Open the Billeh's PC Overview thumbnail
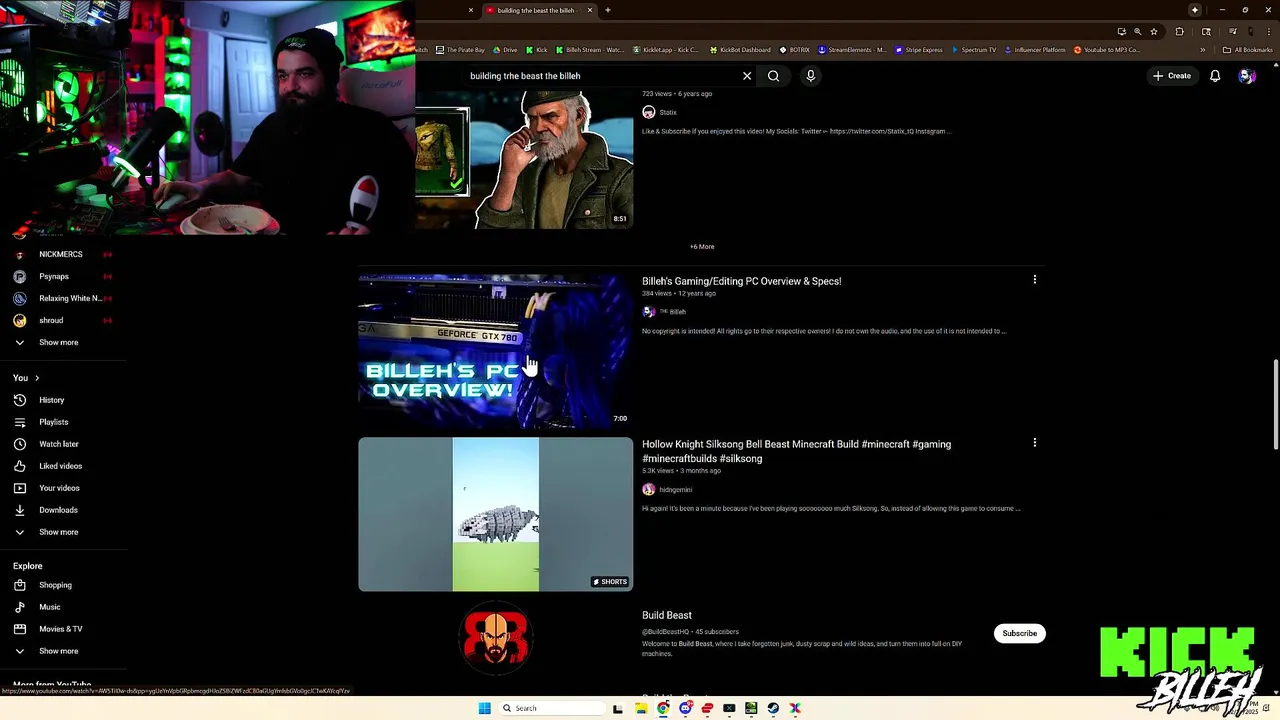Viewport: 1280px width, 720px height. 496,351
